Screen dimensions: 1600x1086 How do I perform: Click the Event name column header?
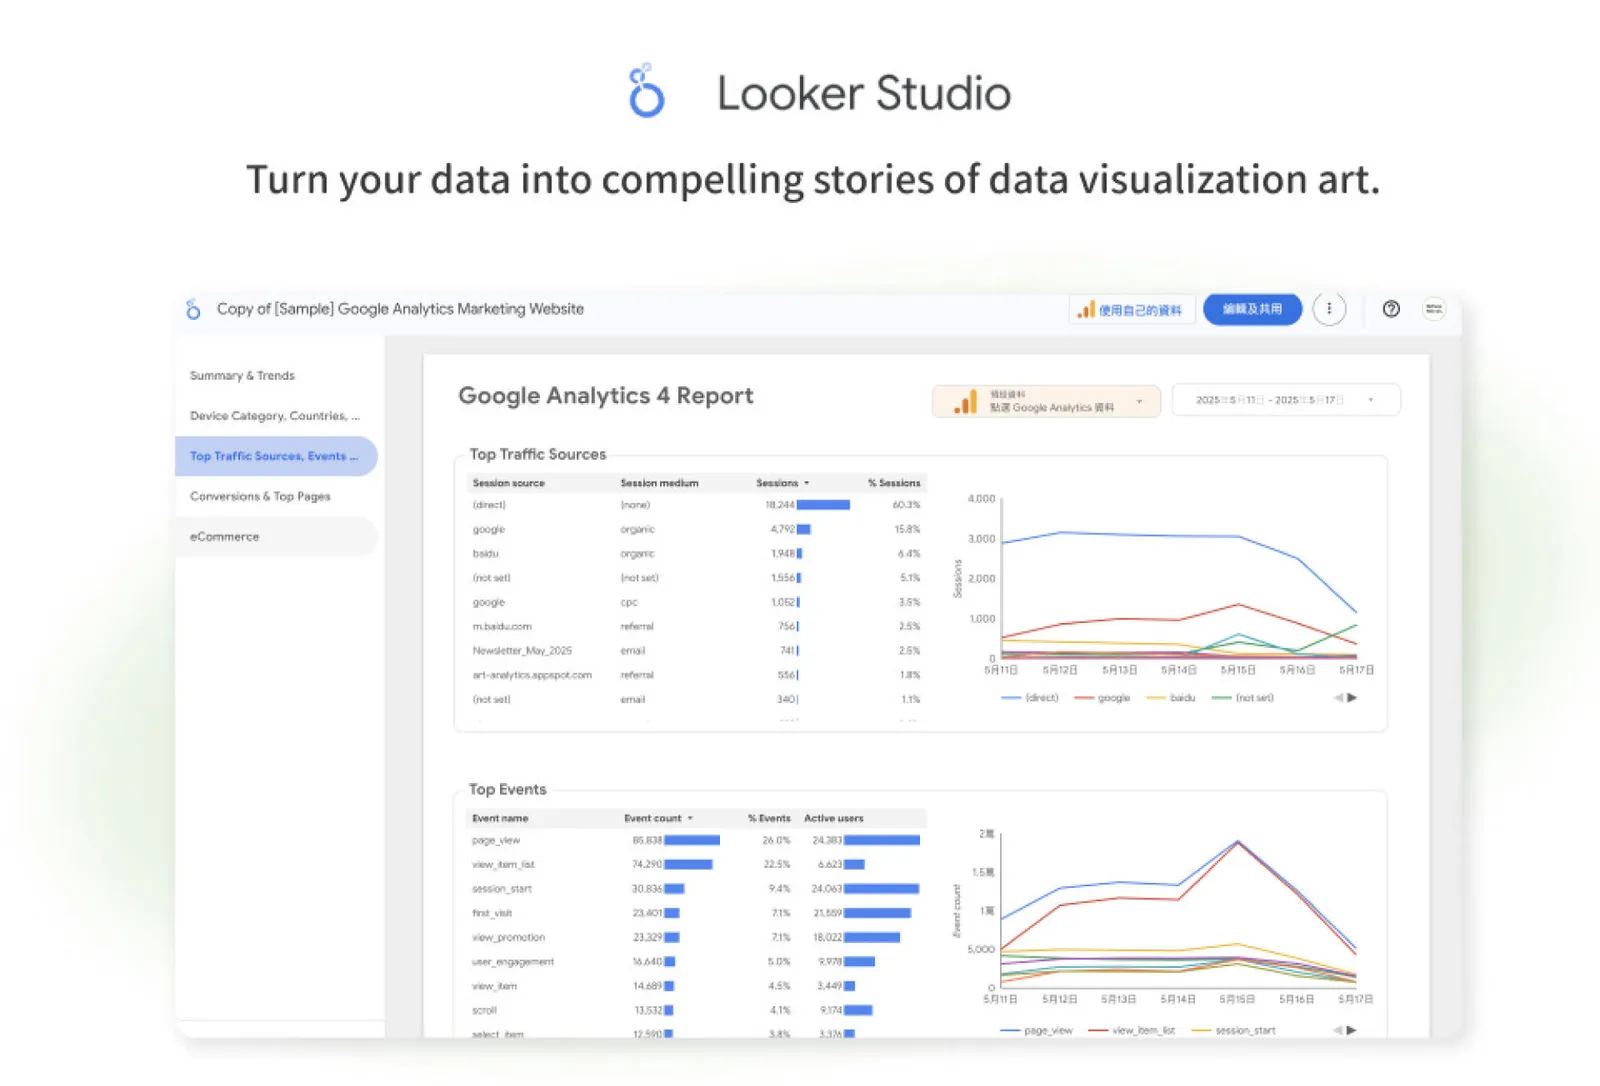point(500,818)
